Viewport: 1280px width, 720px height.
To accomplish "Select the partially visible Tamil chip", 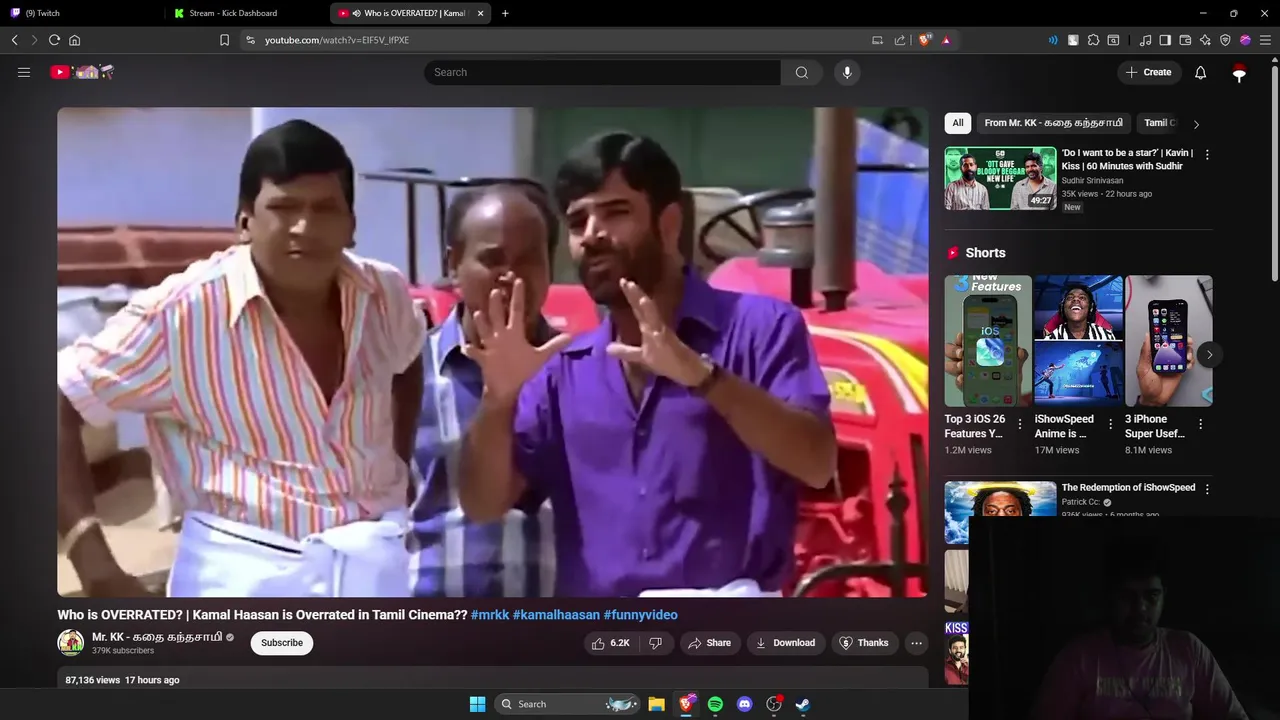I will tap(1160, 123).
